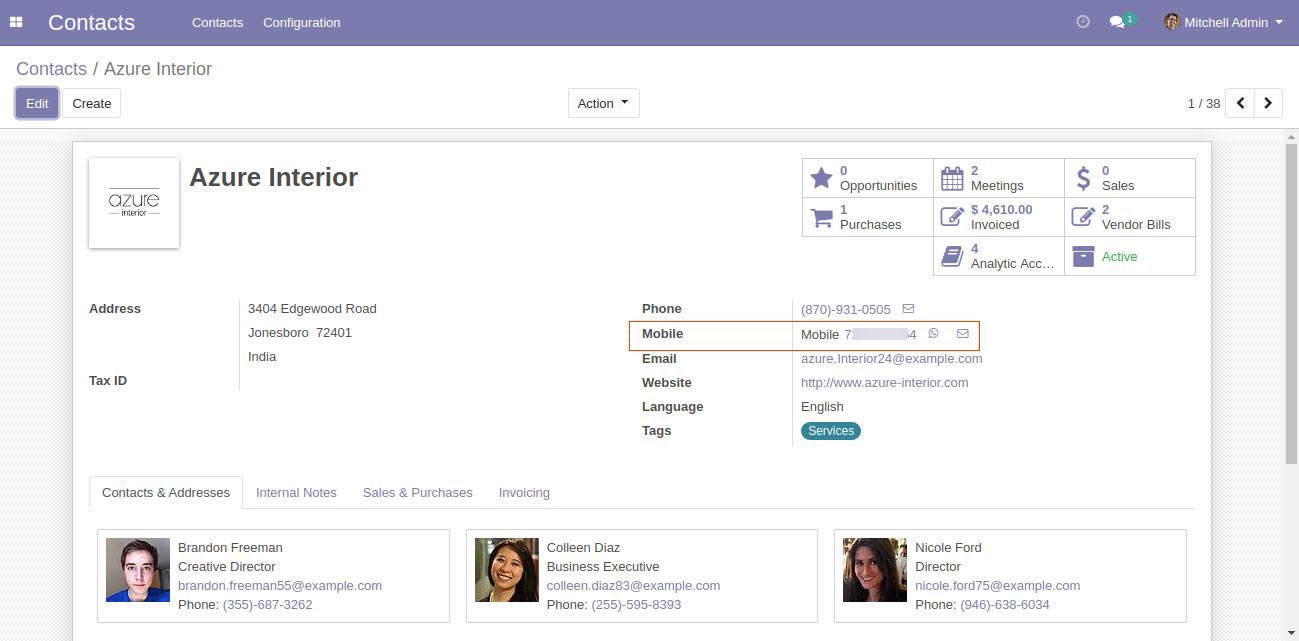Go to previous record arrow
This screenshot has width=1299, height=641.
(1240, 103)
